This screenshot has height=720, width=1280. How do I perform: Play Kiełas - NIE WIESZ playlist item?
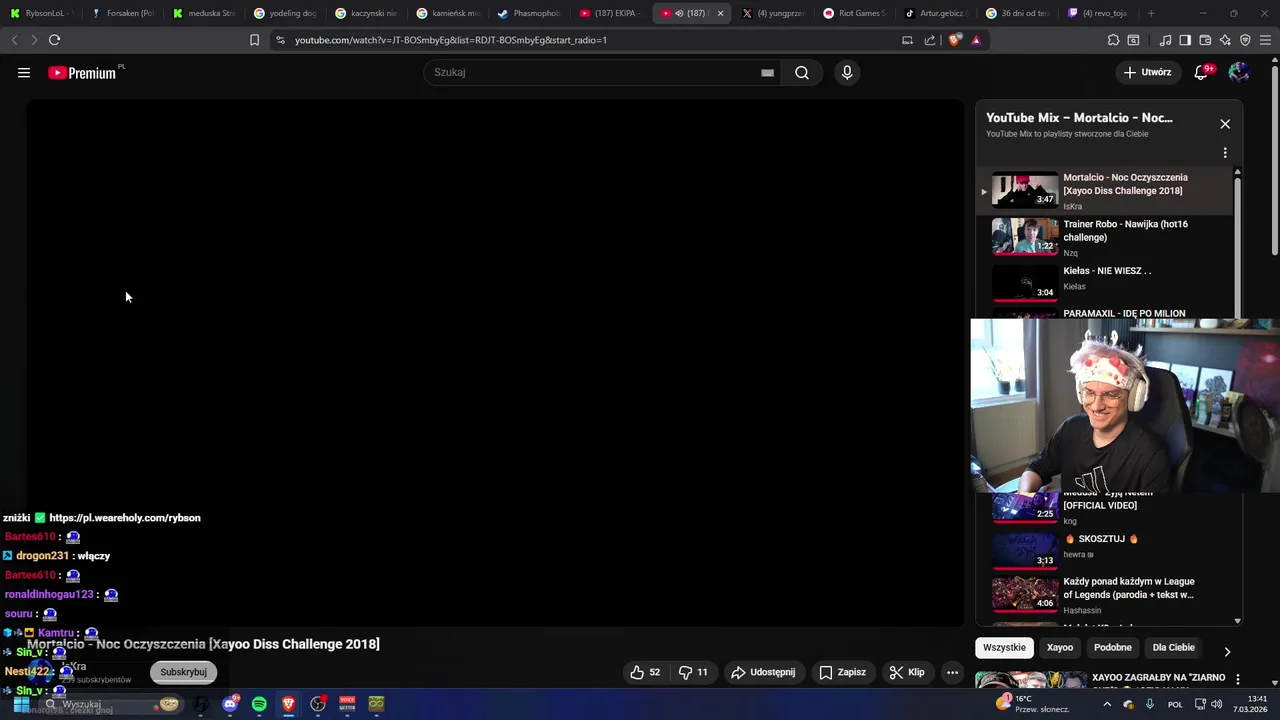pos(1105,282)
